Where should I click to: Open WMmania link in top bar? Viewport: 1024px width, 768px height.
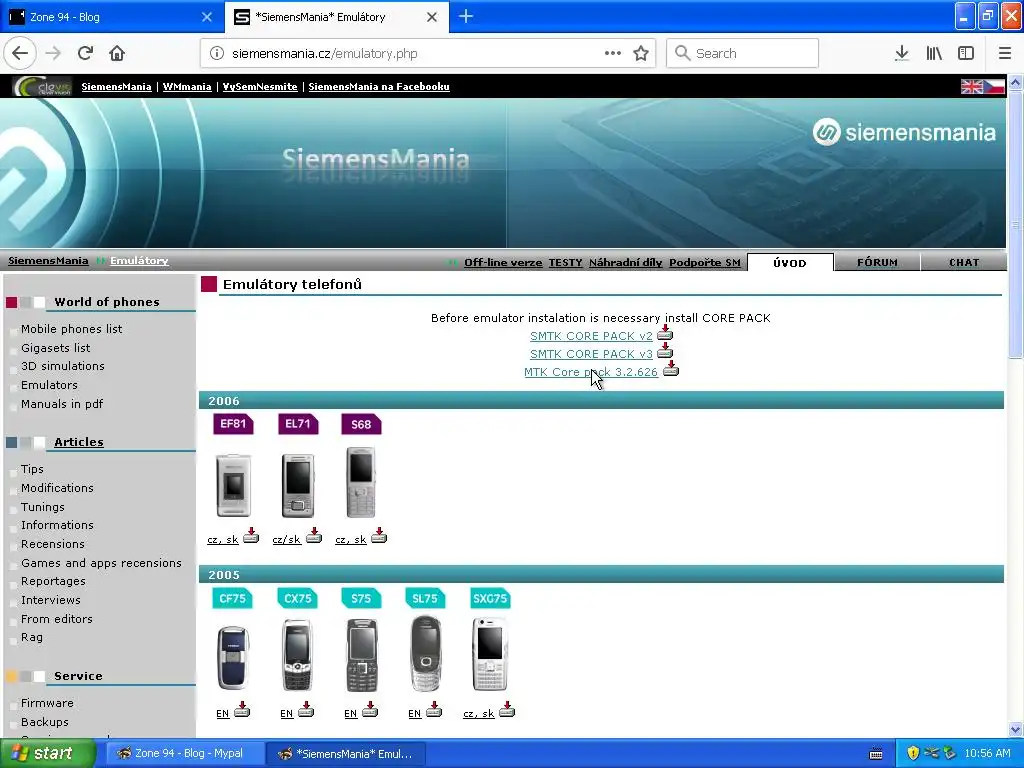tap(187, 87)
